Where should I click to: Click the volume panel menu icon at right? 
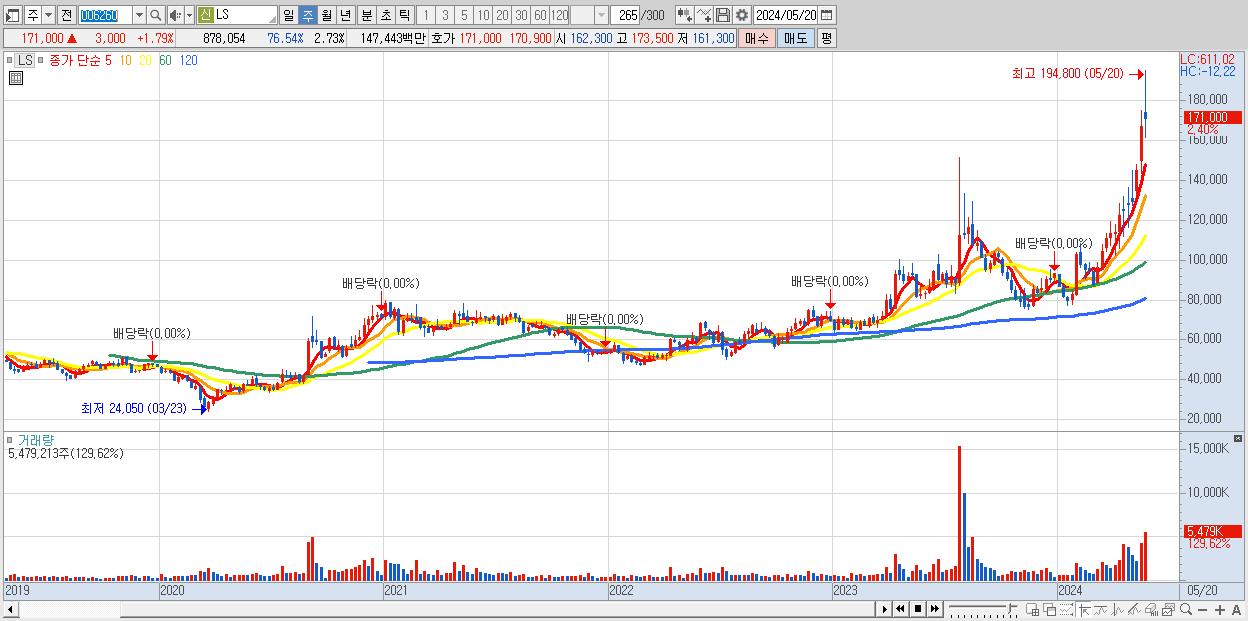click(1239, 439)
